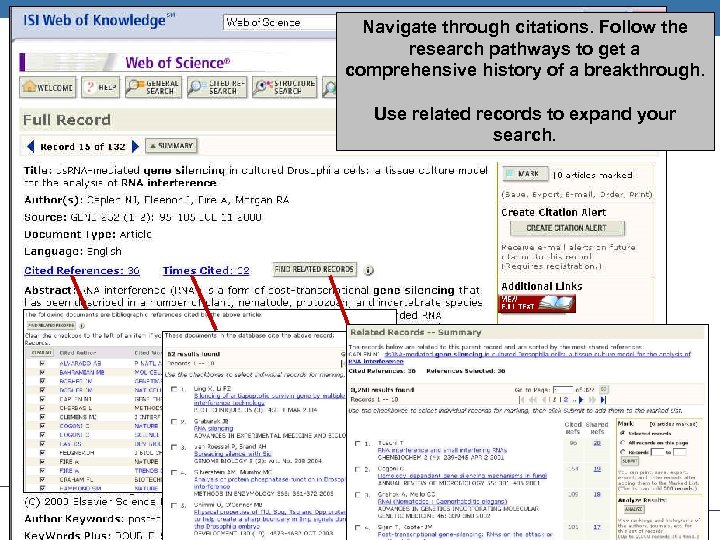Open the View Full Text book icon
Screen dimensions: 720x540
537,304
